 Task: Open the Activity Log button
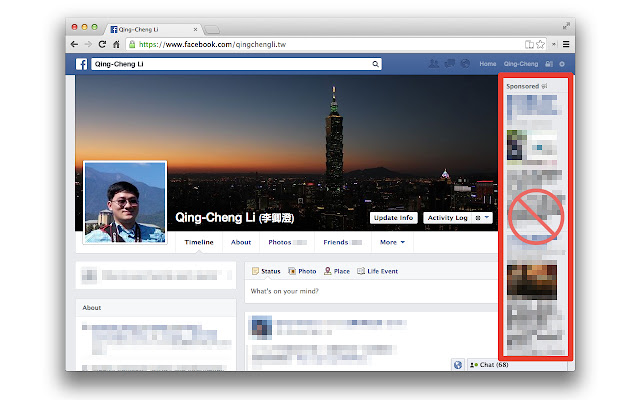(x=447, y=218)
